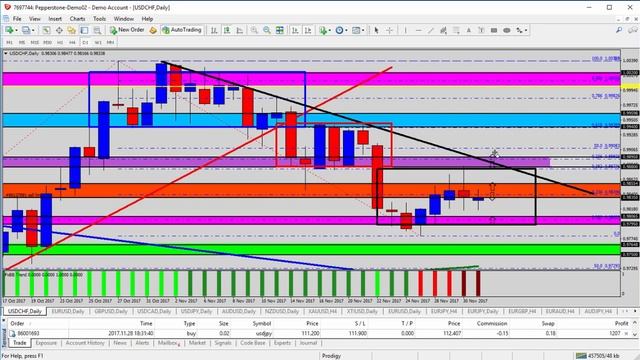Open the chart templates dropdown

point(358,30)
